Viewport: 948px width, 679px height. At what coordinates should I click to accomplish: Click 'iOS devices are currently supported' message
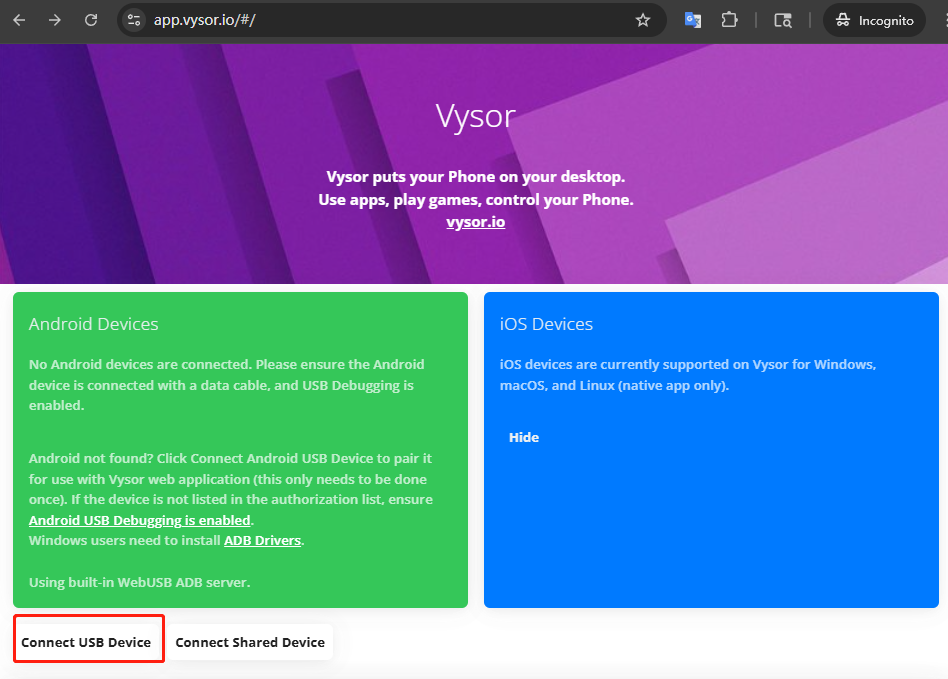(x=688, y=375)
